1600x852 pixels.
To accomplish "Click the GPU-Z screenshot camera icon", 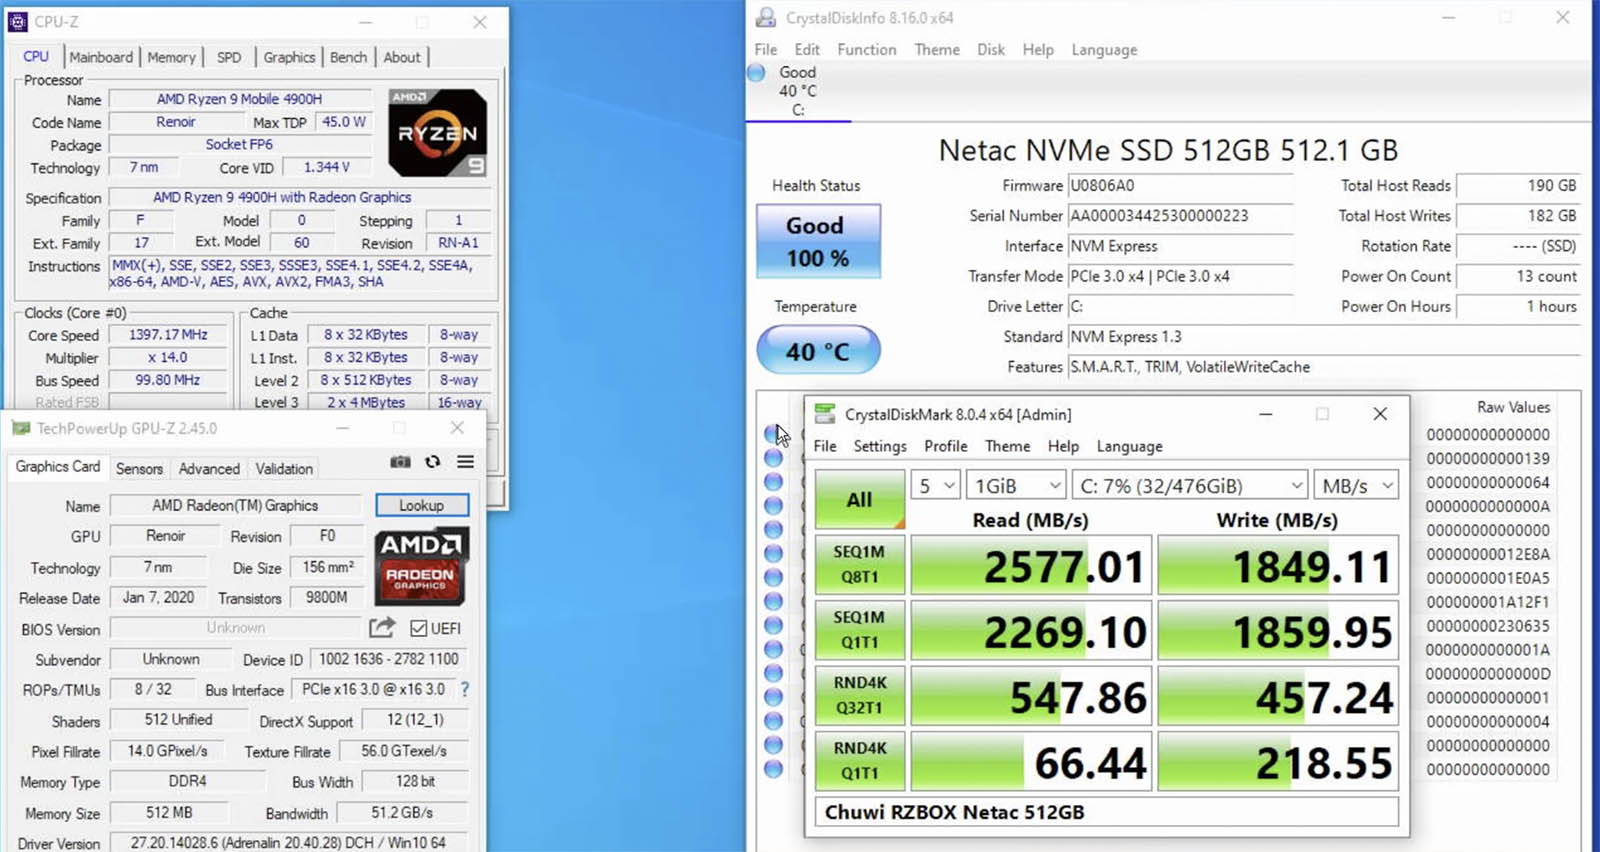I will tap(400, 462).
